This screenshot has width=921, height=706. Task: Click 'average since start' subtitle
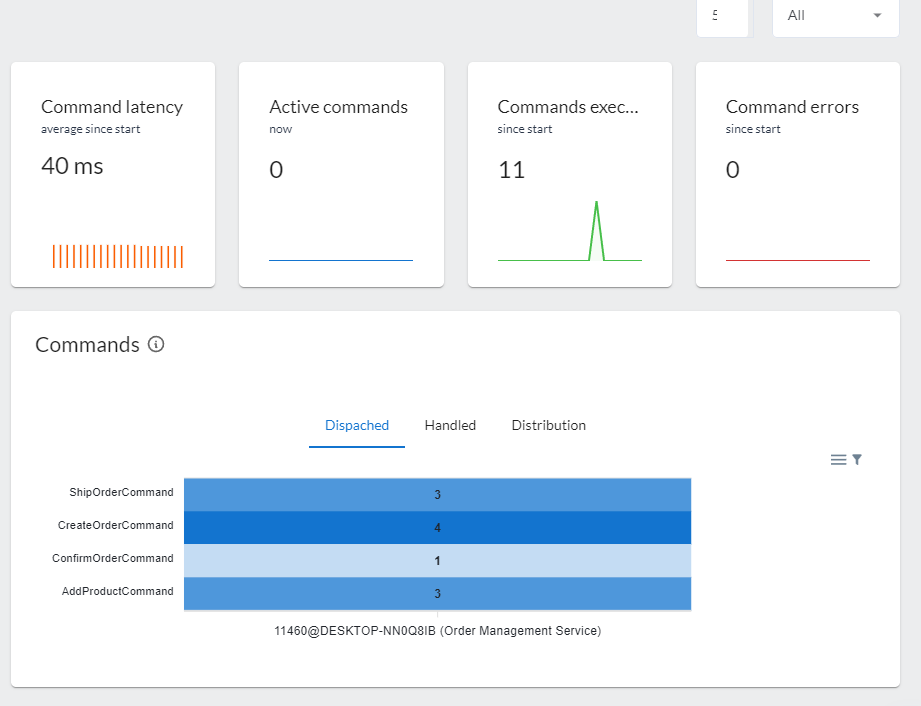point(90,129)
